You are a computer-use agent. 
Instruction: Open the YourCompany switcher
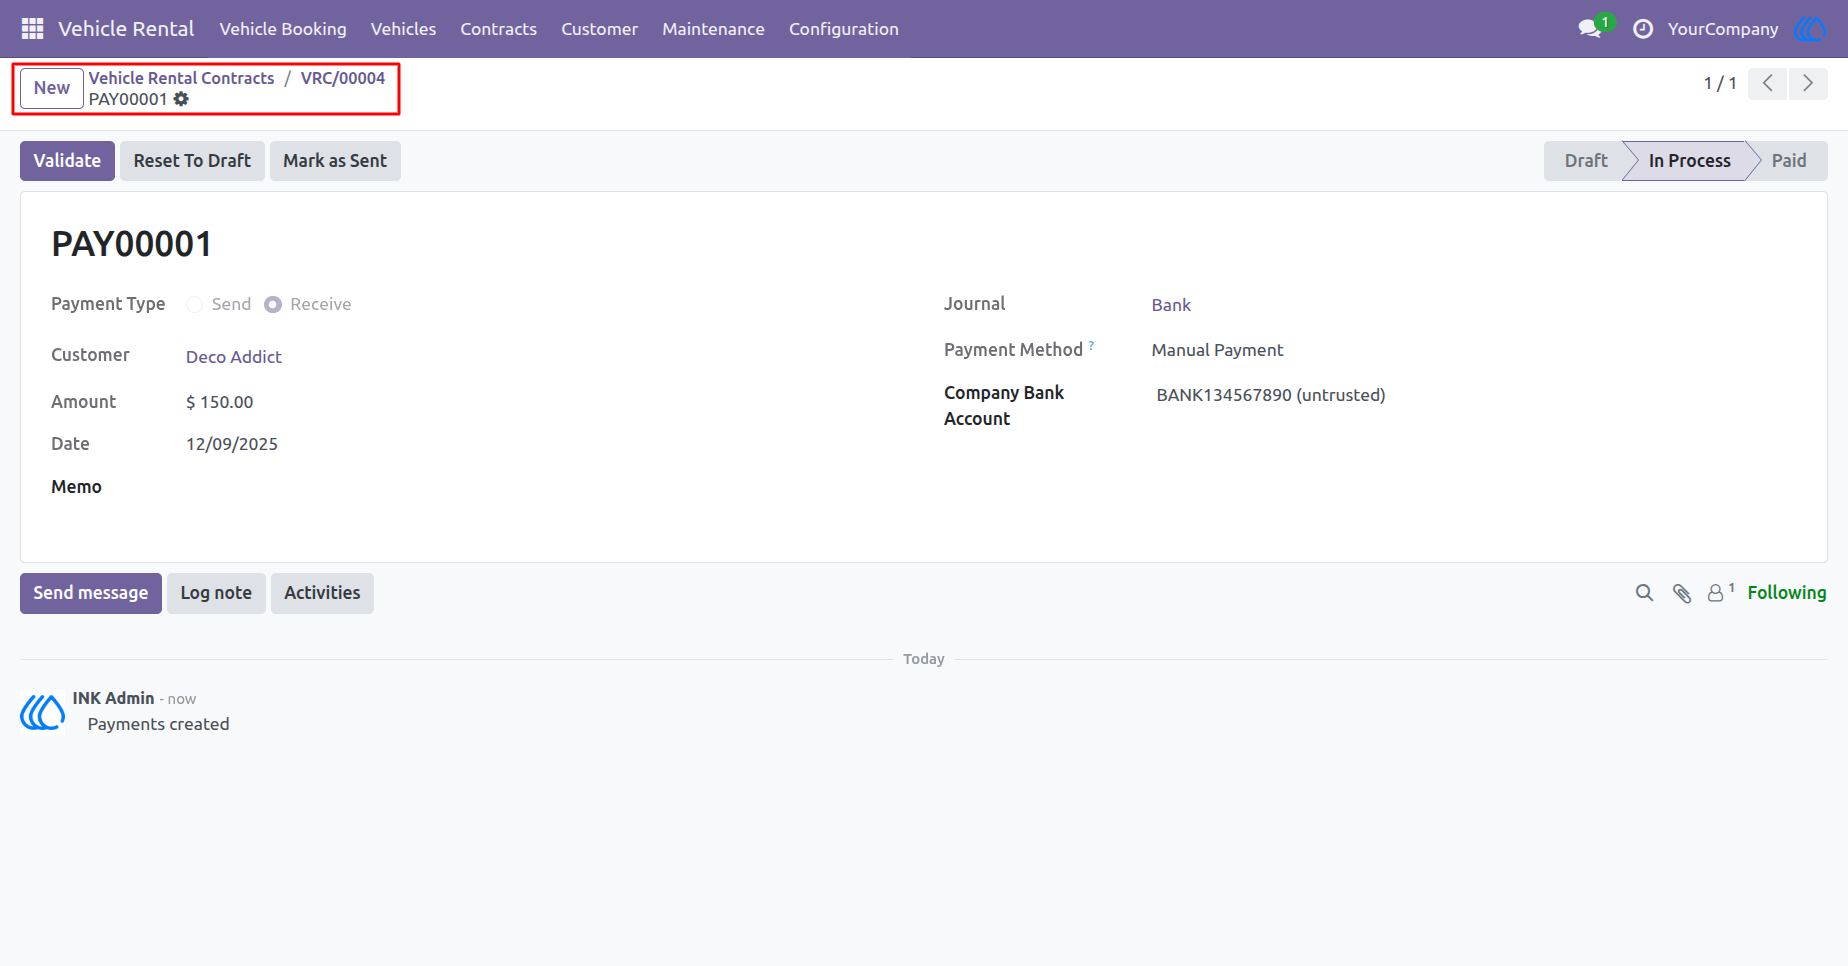(x=1723, y=29)
